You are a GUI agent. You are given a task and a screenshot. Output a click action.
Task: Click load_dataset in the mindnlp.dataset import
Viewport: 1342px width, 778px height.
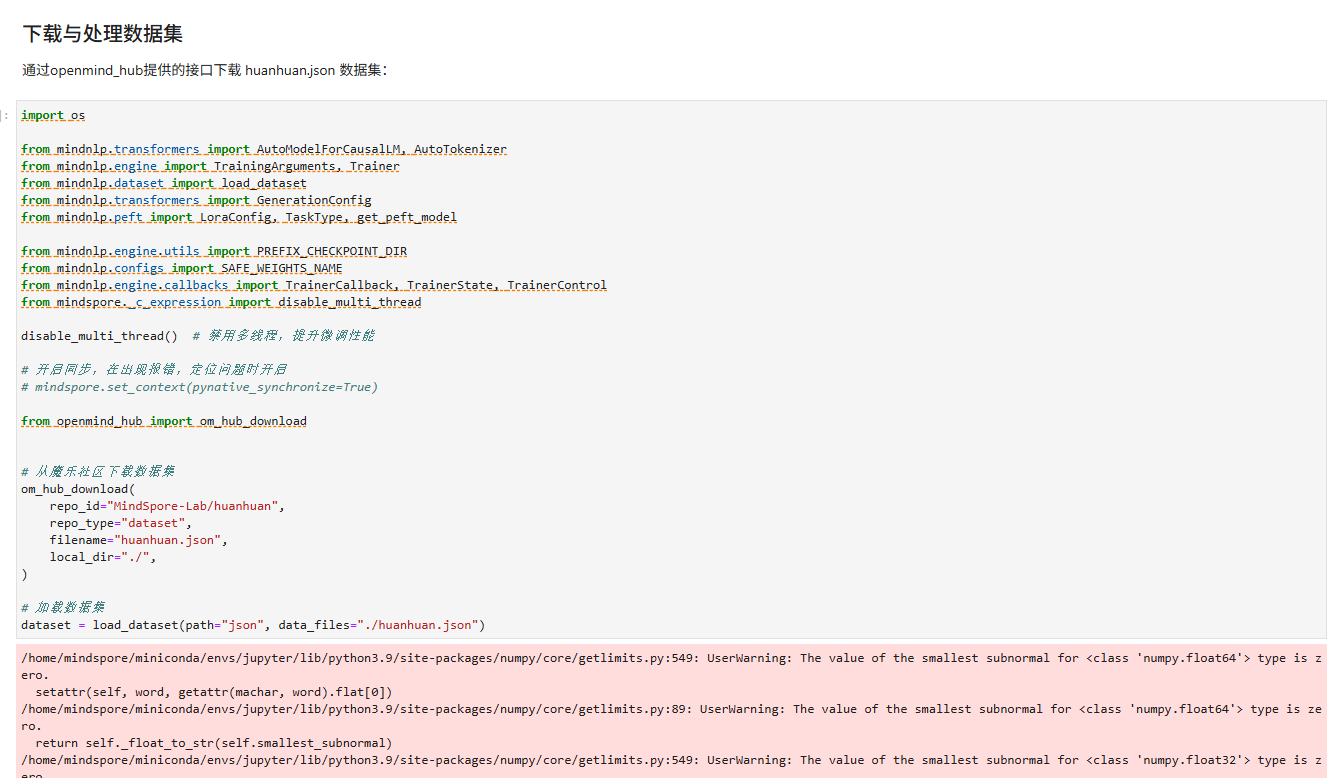pos(264,183)
